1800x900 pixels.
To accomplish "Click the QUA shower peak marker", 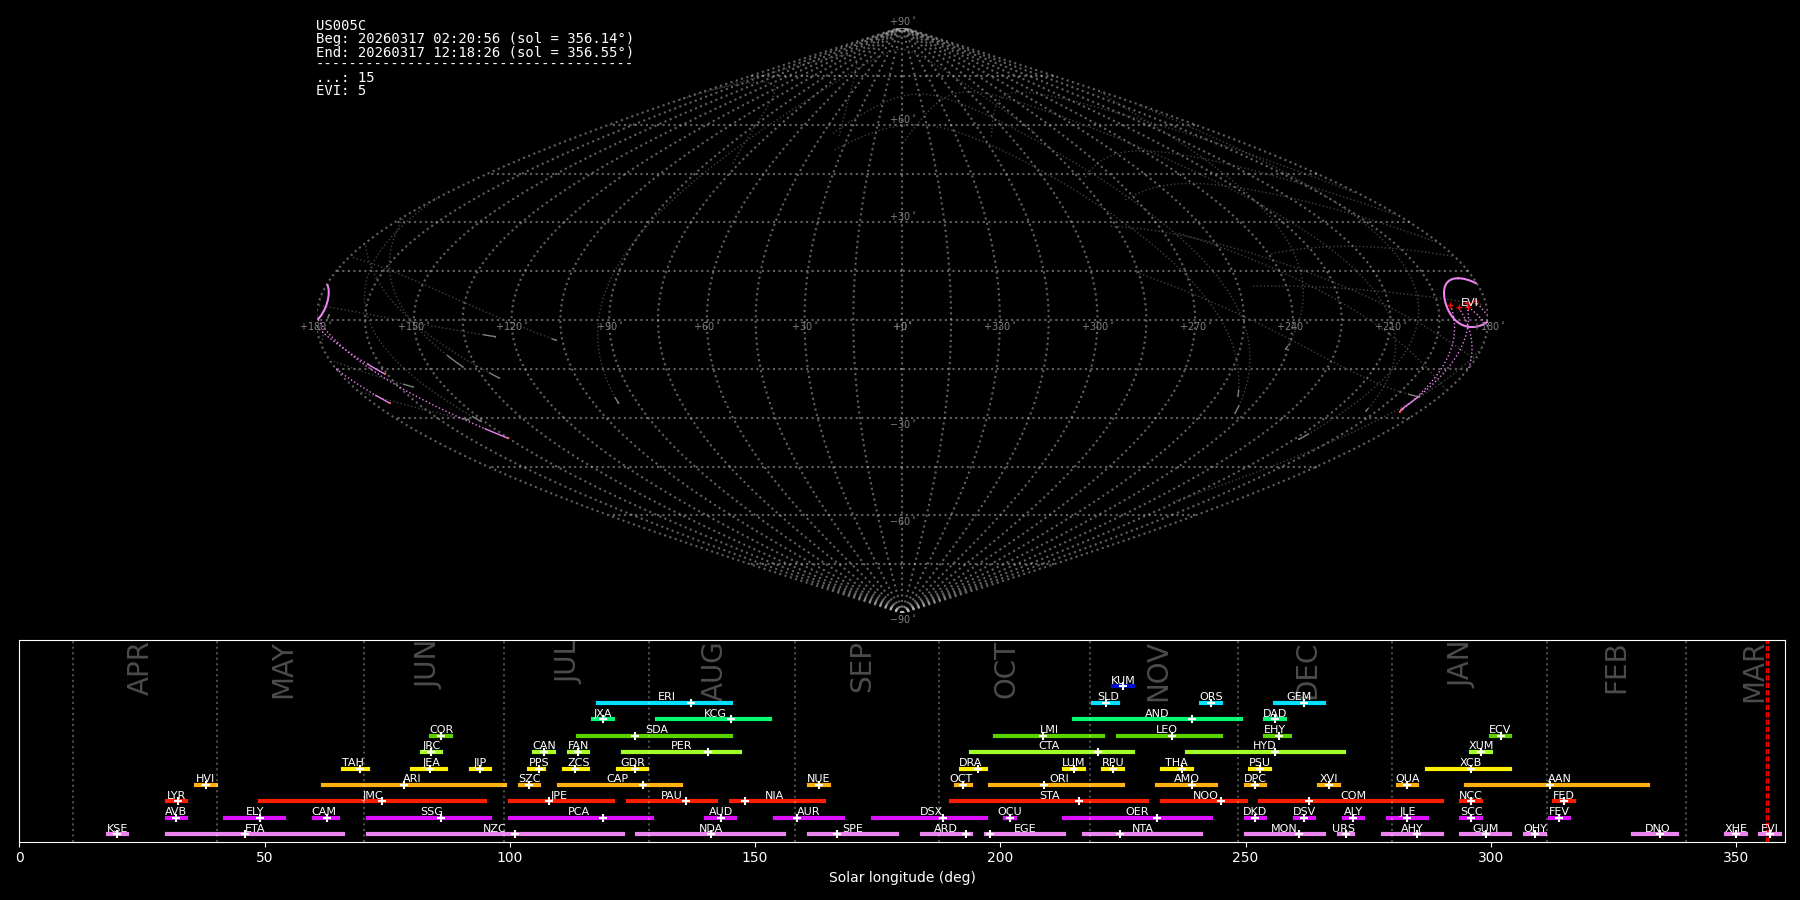I will coord(1408,785).
